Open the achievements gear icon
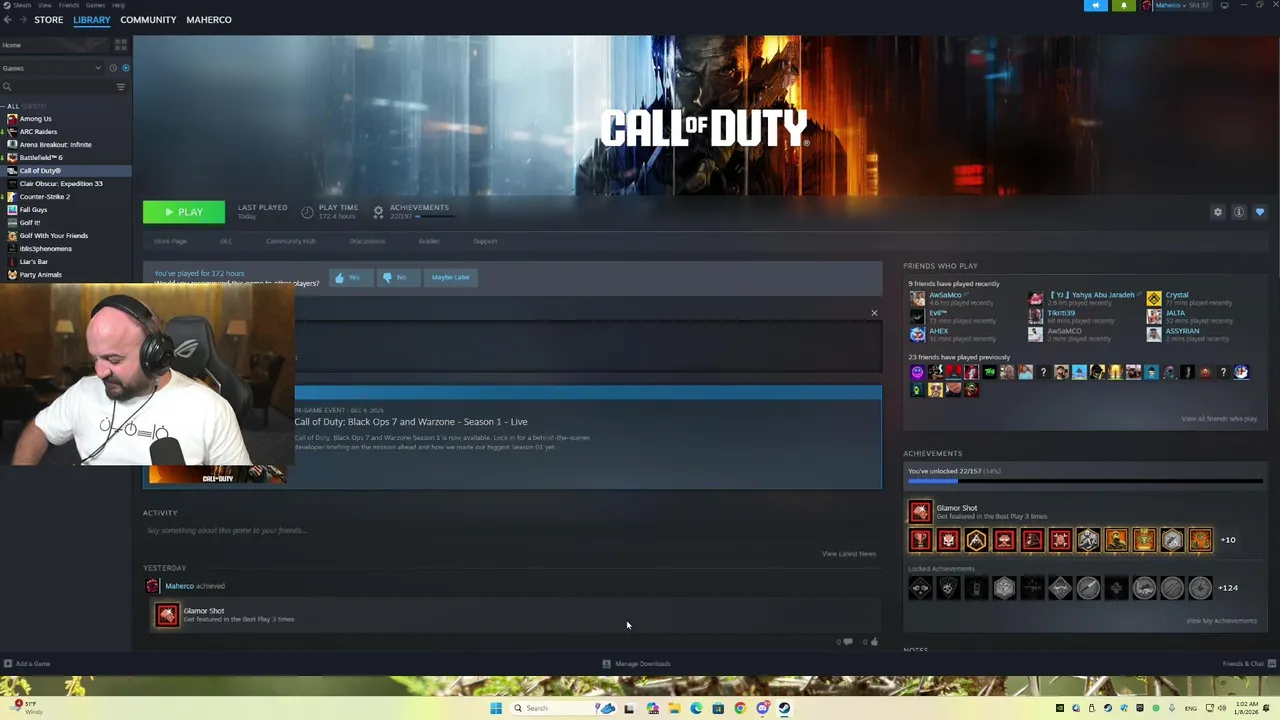Viewport: 1280px width, 720px height. [x=378, y=212]
